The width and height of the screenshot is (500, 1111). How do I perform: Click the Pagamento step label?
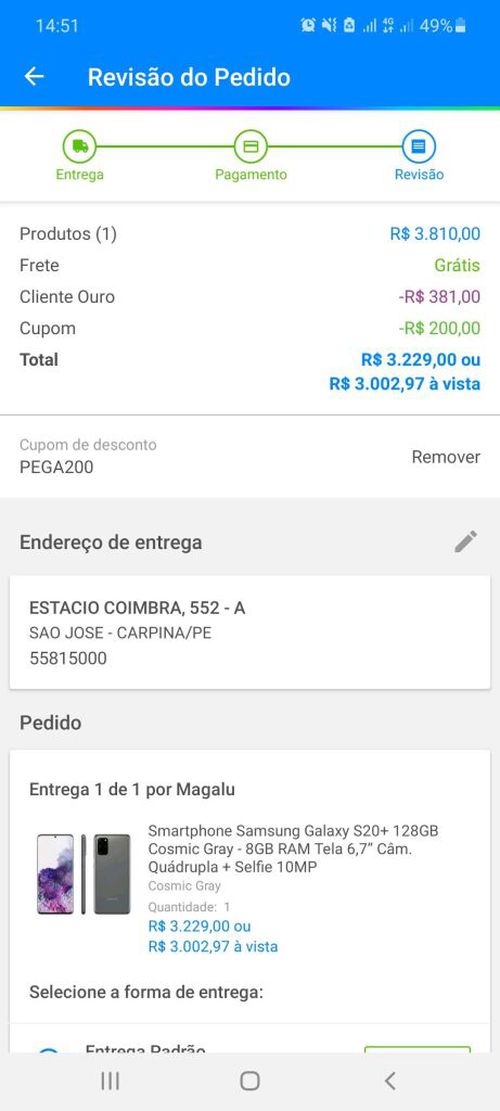click(x=251, y=174)
